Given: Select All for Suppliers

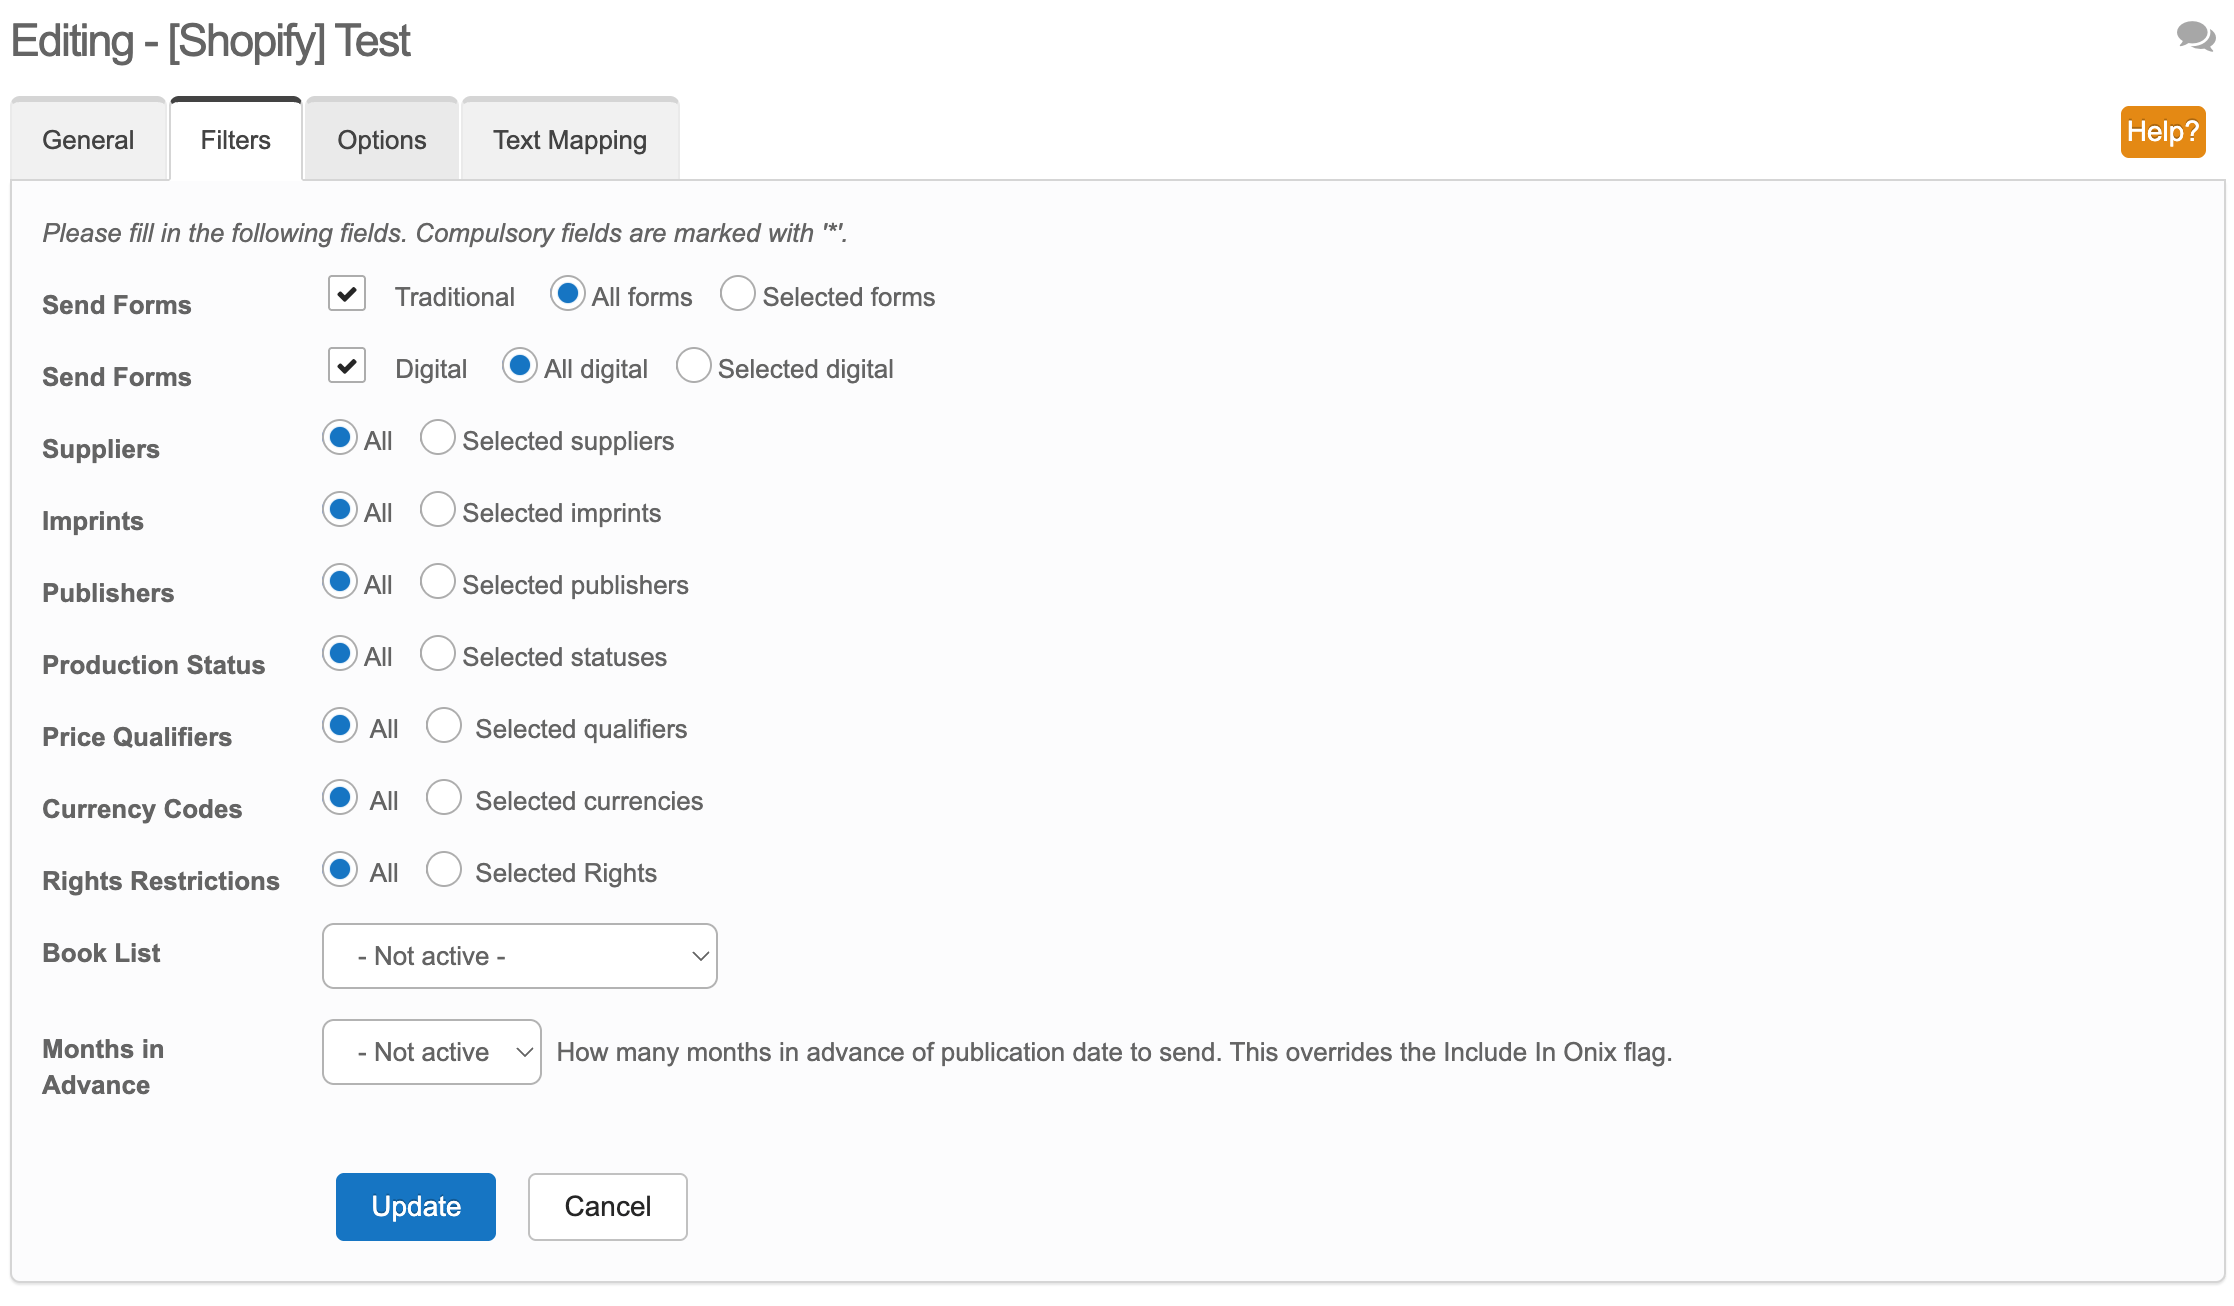Looking at the screenshot, I should coord(340,438).
